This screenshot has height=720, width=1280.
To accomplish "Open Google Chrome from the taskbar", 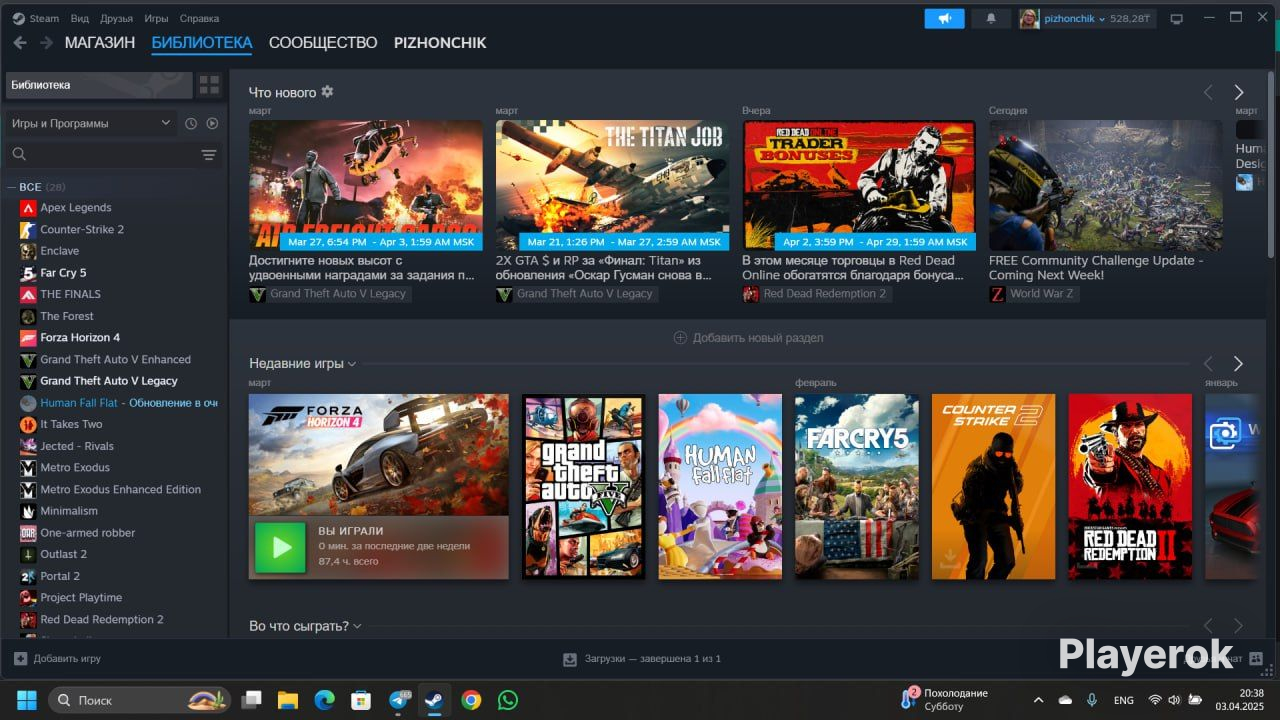I will pos(471,700).
